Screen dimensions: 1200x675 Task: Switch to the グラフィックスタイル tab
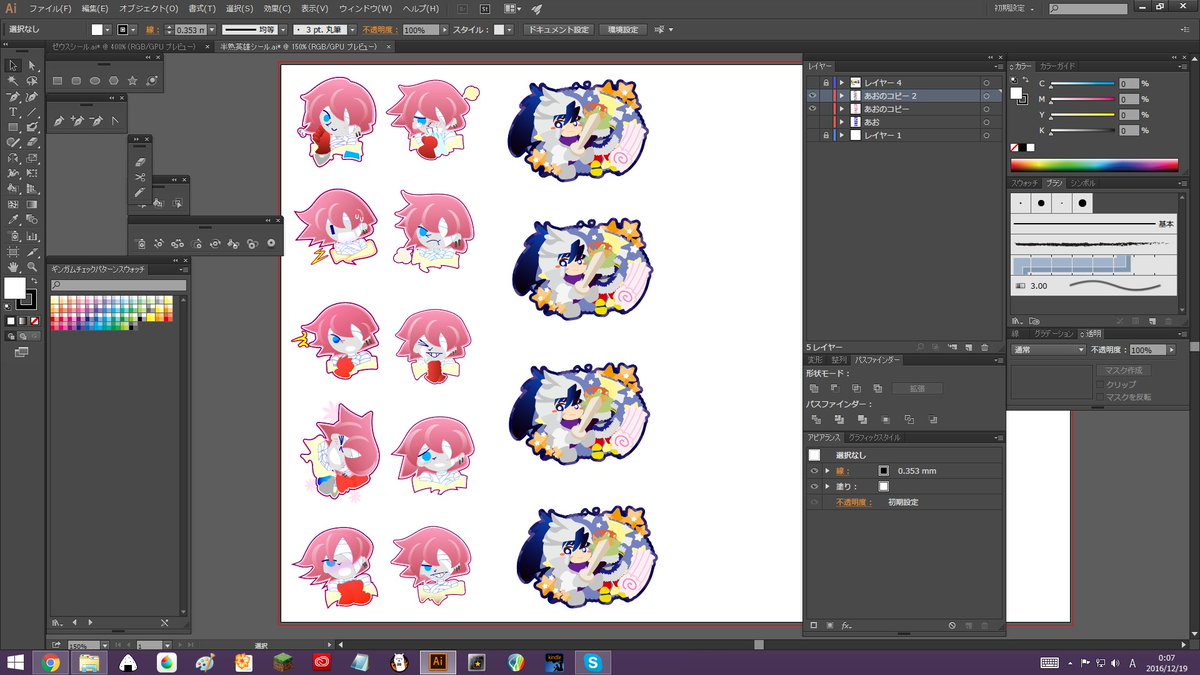point(875,437)
